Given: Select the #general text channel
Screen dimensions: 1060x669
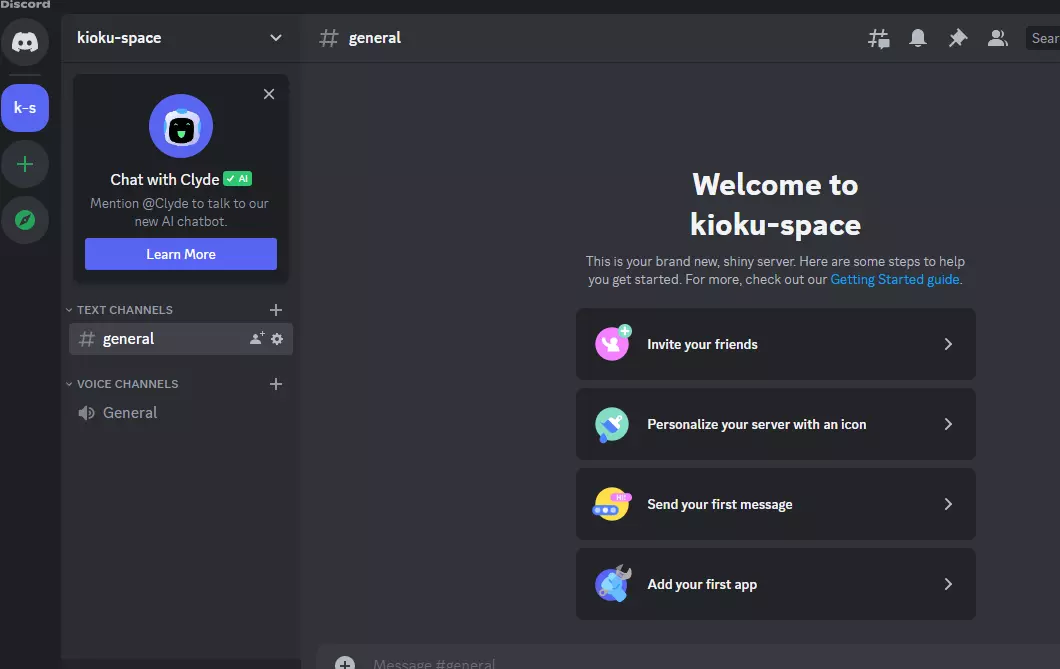Looking at the screenshot, I should pyautogui.click(x=181, y=339).
